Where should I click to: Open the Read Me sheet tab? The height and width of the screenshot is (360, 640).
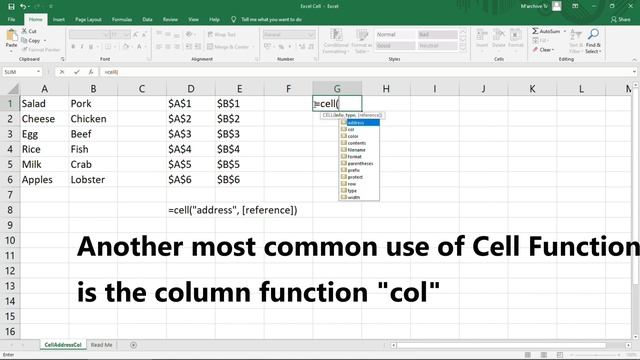coord(101,345)
